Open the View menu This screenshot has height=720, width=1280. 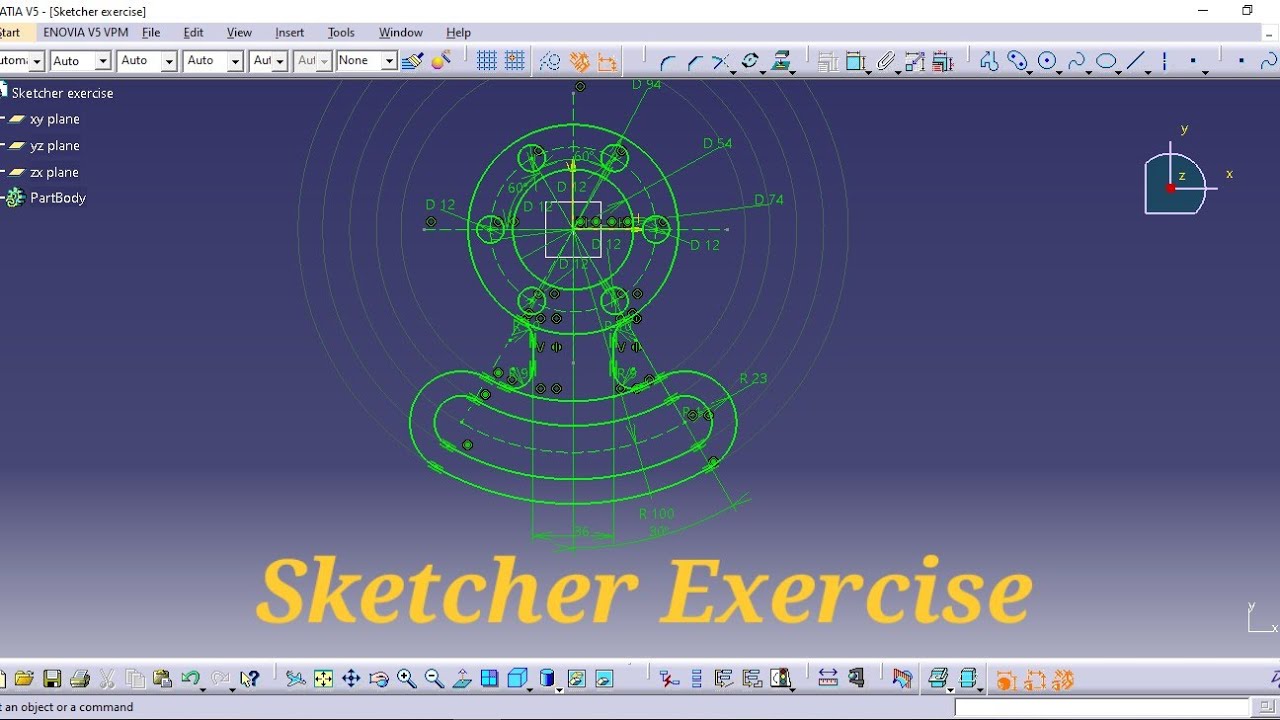[x=239, y=32]
